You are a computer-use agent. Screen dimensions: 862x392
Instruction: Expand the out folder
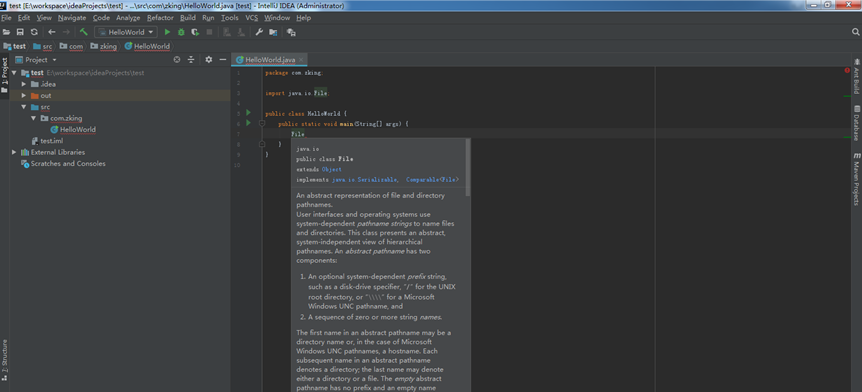[24, 96]
